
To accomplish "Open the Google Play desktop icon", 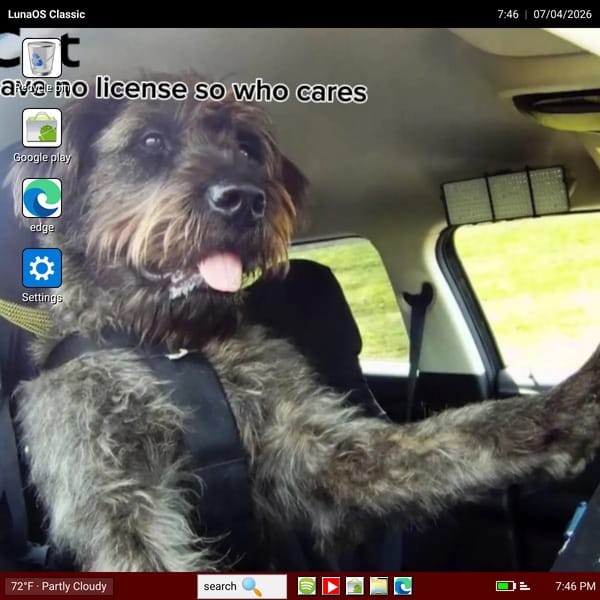I will click(x=42, y=128).
